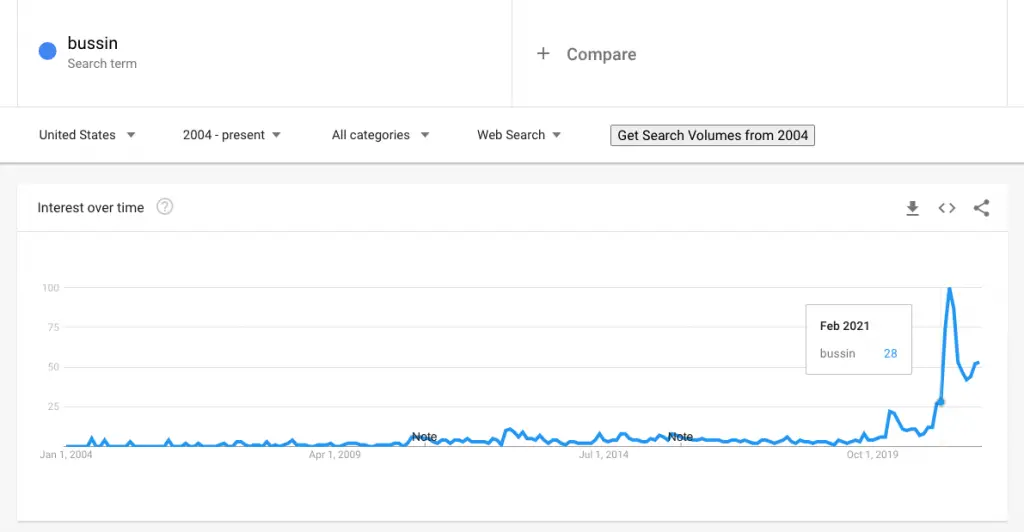Click the plus icon beside Compare
Image resolution: width=1024 pixels, height=532 pixels.
coord(543,54)
